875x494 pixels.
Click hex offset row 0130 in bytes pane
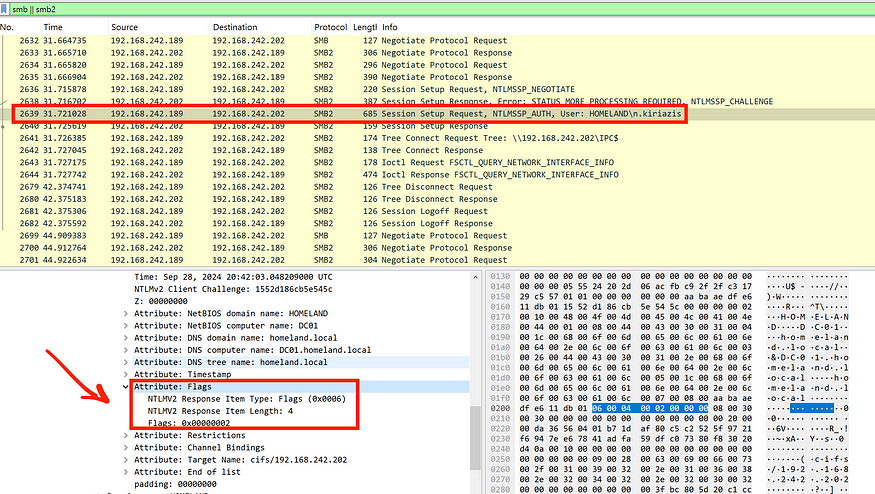[501, 276]
